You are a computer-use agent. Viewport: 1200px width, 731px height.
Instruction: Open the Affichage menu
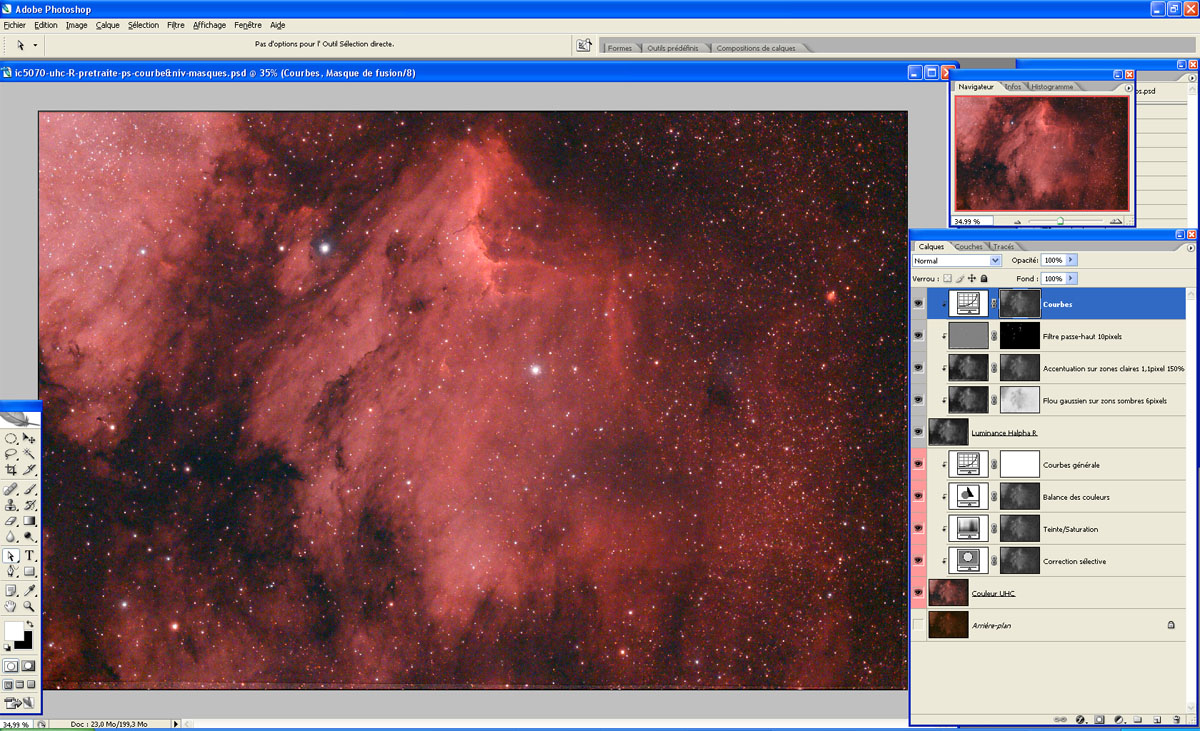pyautogui.click(x=209, y=25)
